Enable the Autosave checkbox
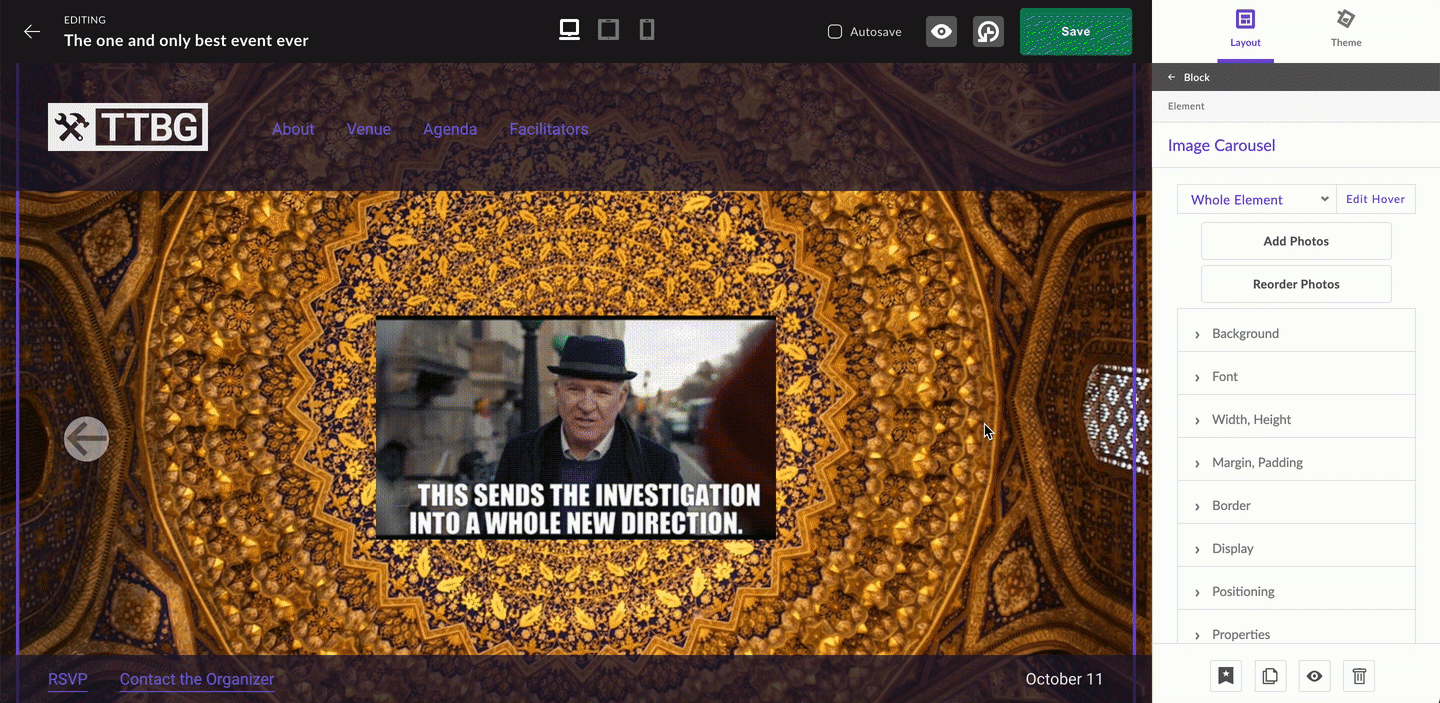The image size is (1440, 703). 835,32
